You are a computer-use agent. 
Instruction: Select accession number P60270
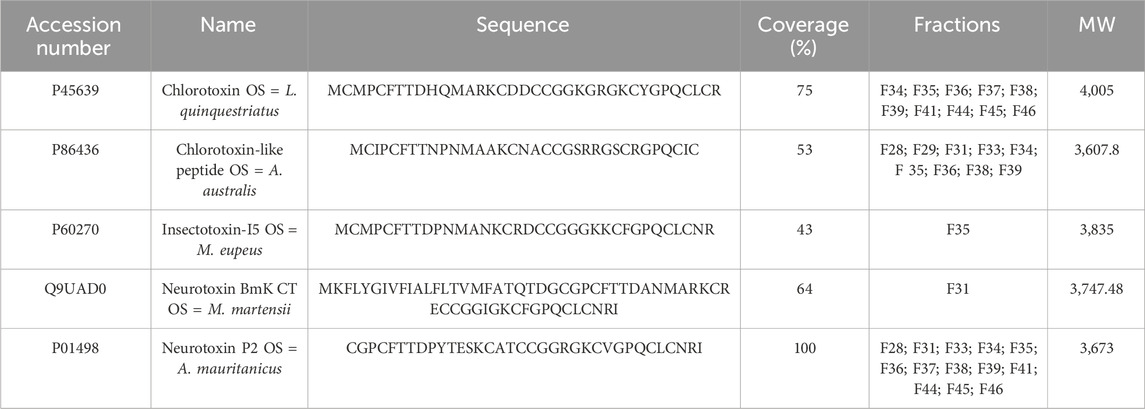tap(75, 230)
